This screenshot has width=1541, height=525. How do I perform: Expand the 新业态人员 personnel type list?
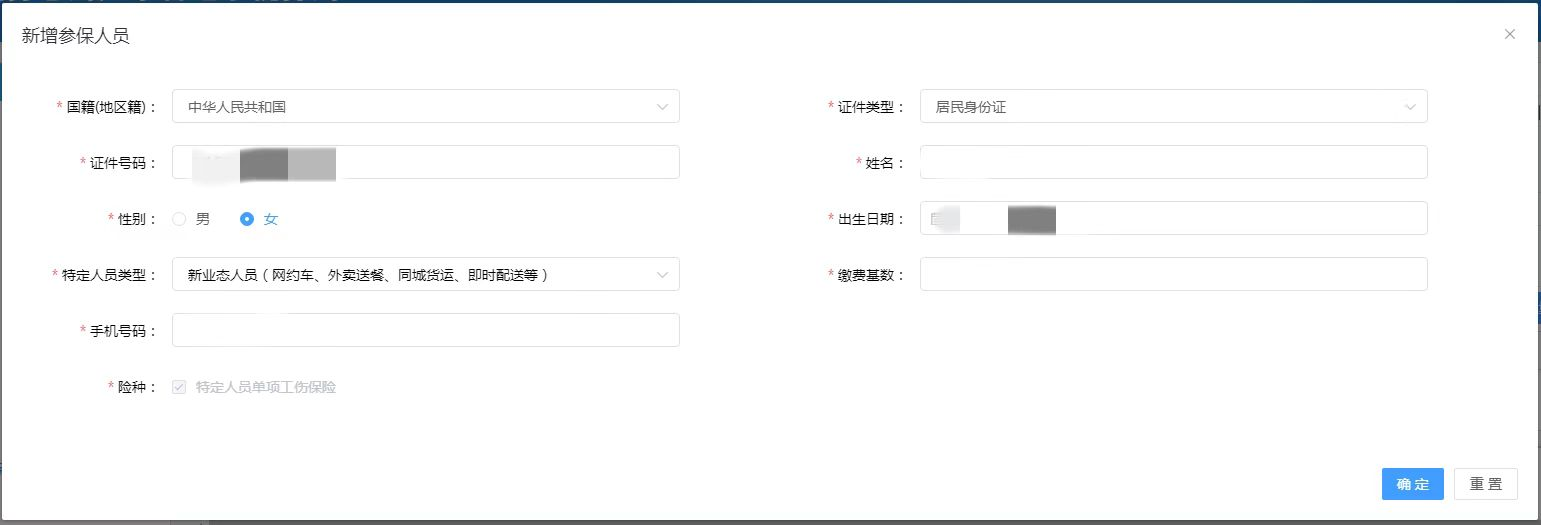click(410, 275)
